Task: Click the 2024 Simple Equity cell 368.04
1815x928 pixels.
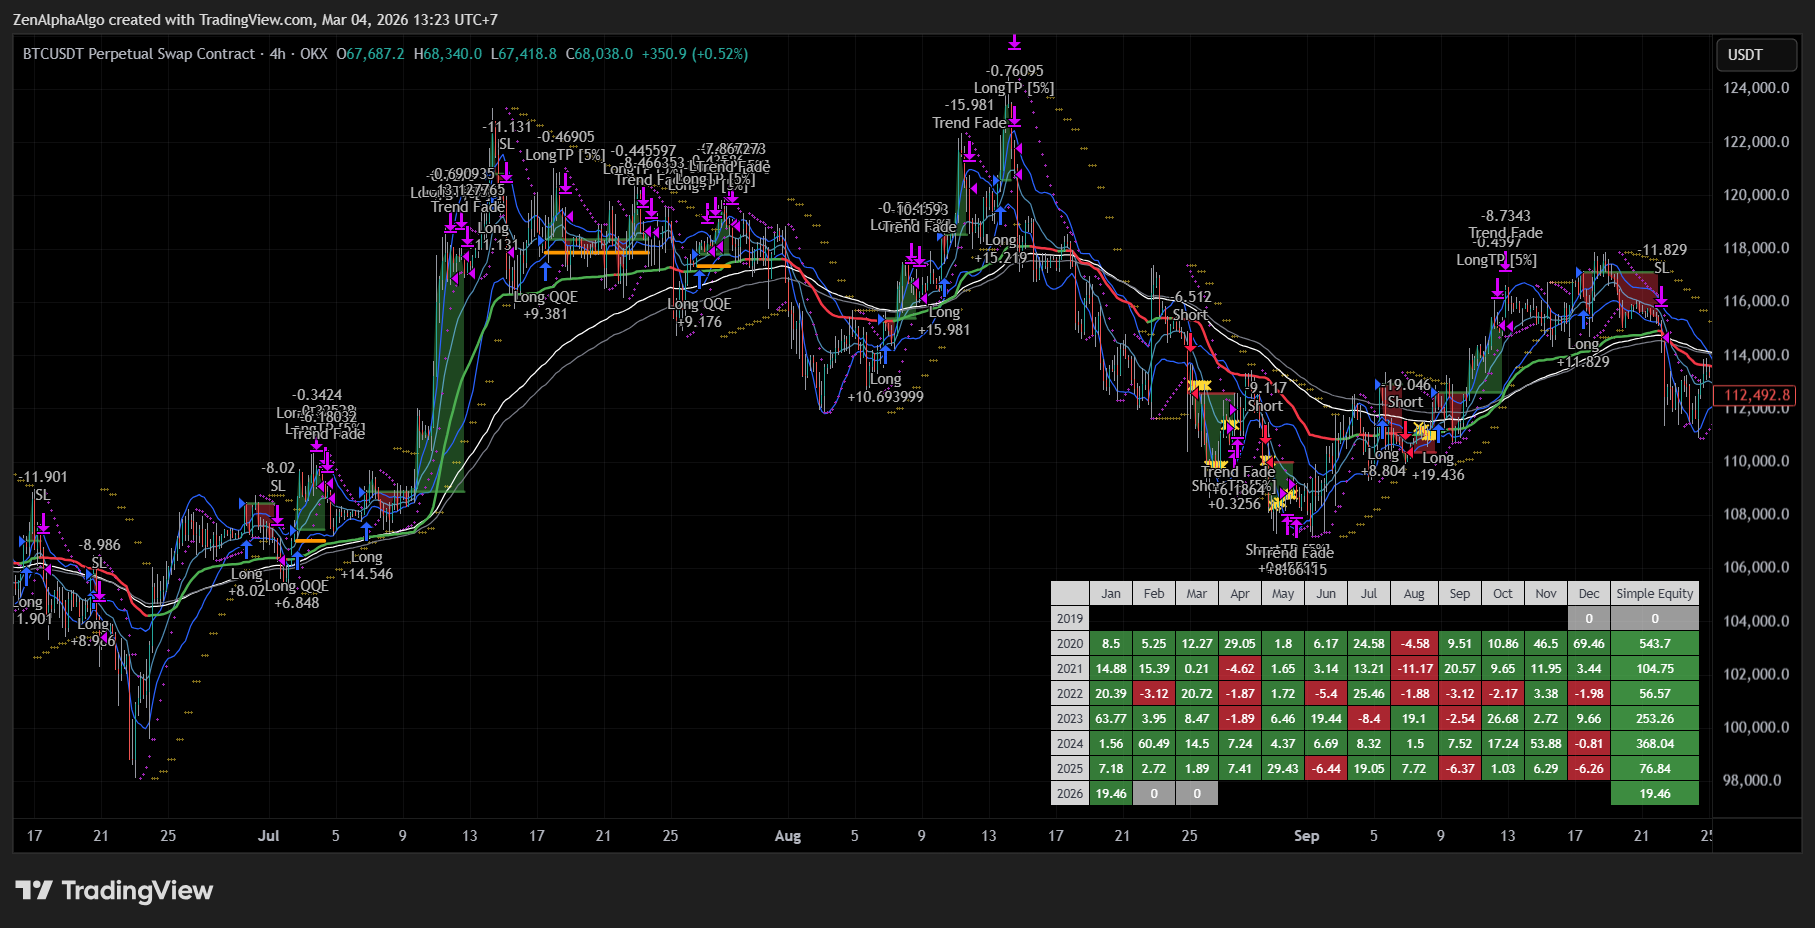Action: click(1655, 743)
